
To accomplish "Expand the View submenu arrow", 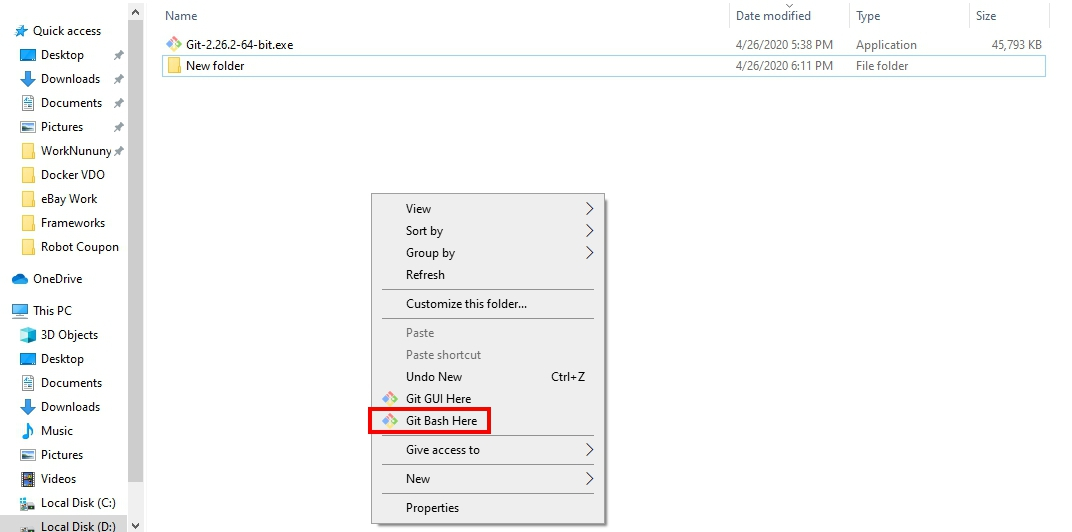I will click(589, 209).
